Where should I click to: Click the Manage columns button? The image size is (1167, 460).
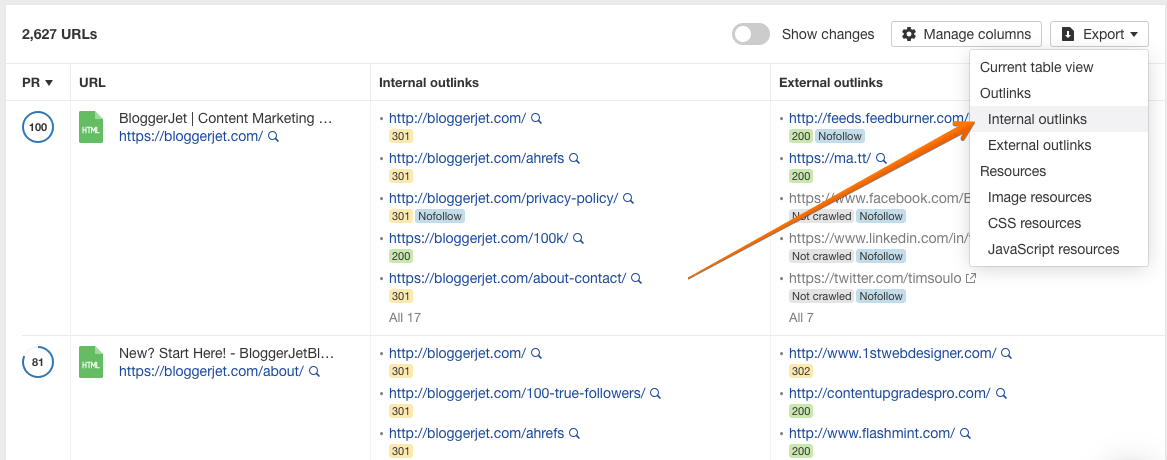tap(966, 34)
